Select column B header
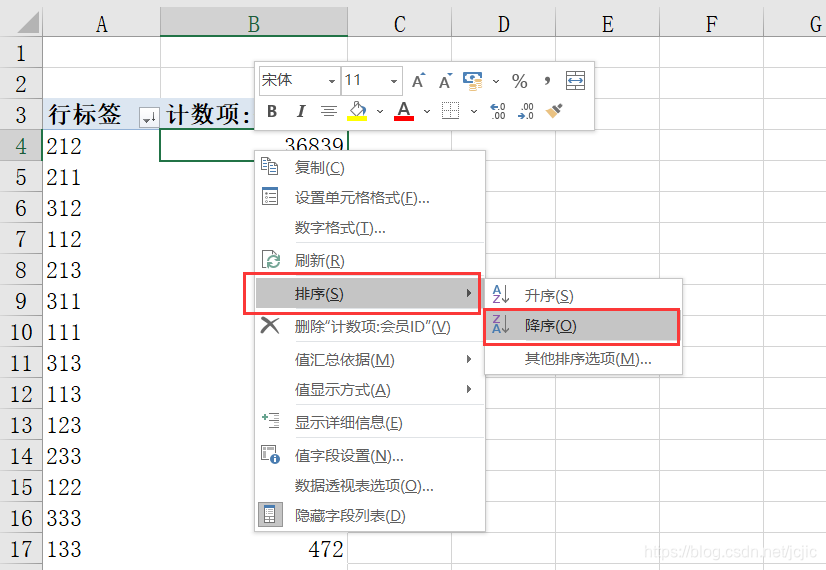Image resolution: width=826 pixels, height=570 pixels. pyautogui.click(x=254, y=23)
